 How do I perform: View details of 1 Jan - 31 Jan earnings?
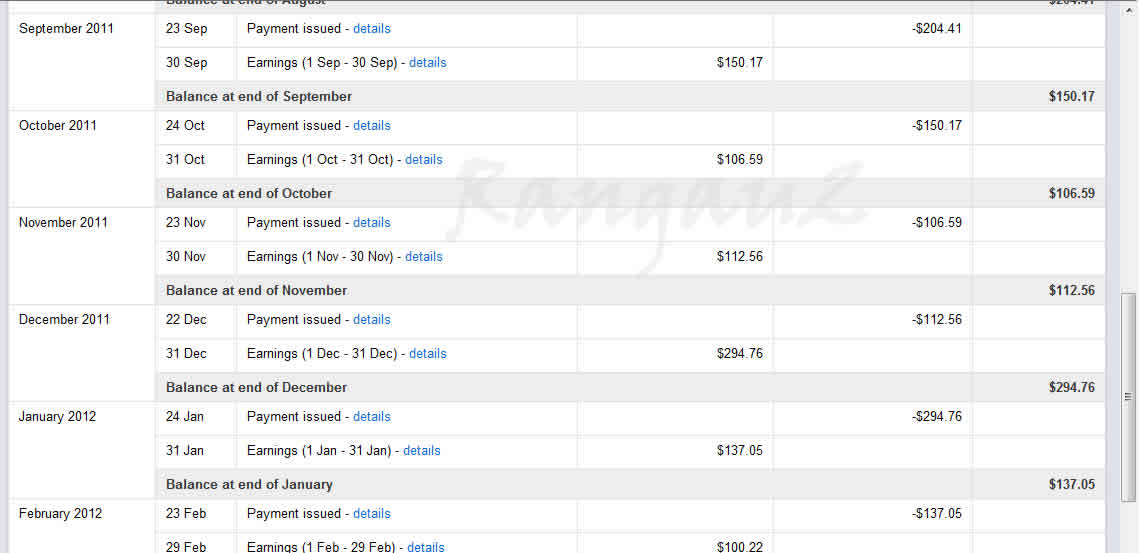click(421, 451)
